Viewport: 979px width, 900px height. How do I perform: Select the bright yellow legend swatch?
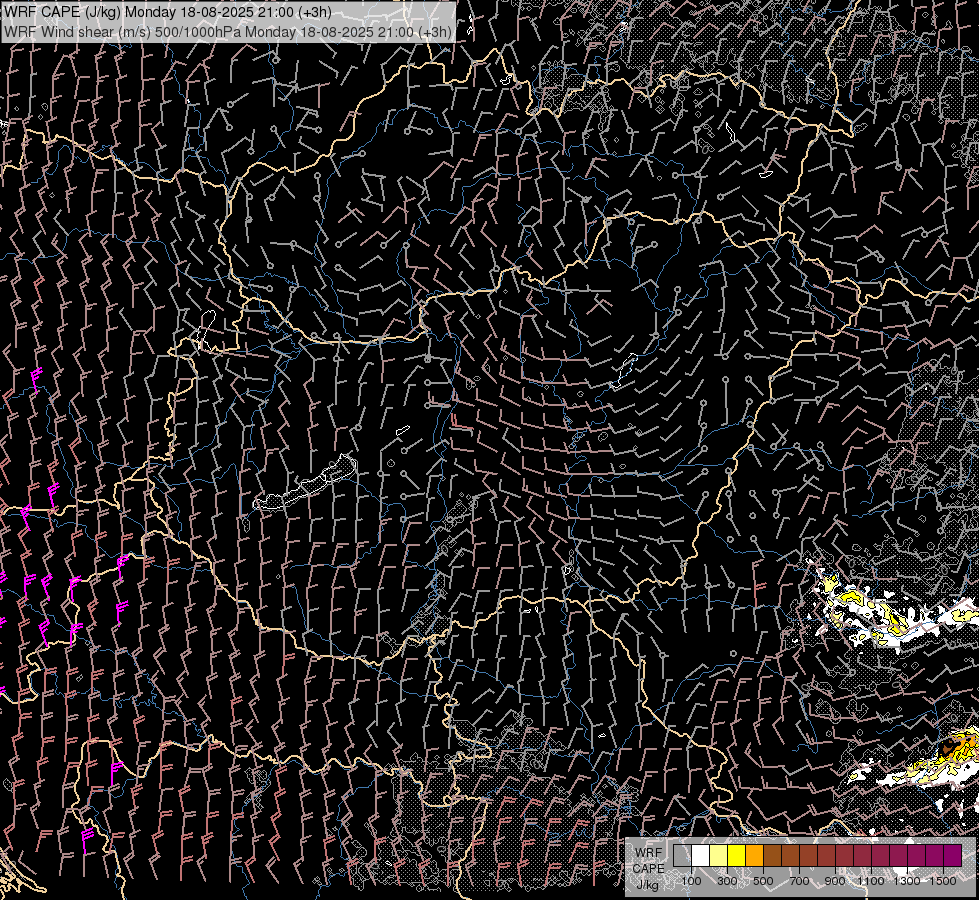pyautogui.click(x=737, y=855)
